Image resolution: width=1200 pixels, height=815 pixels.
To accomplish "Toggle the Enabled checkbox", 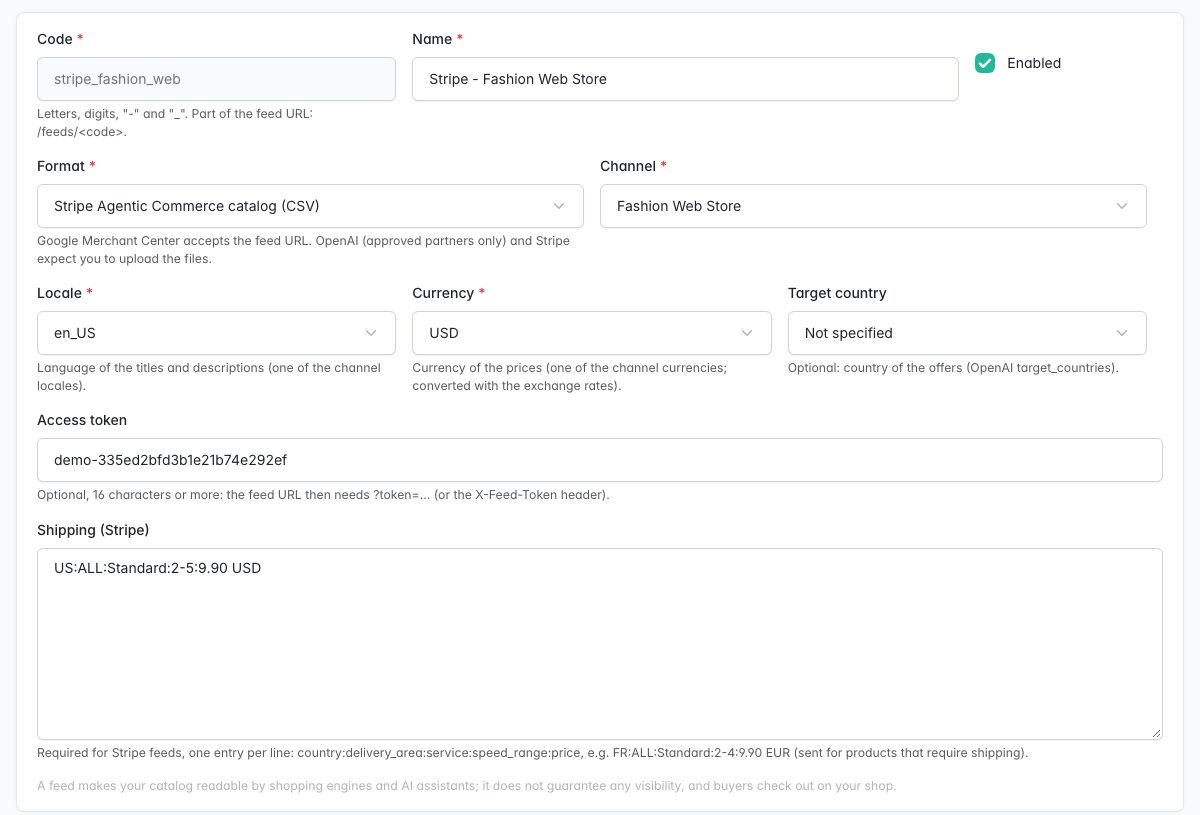I will pos(985,63).
